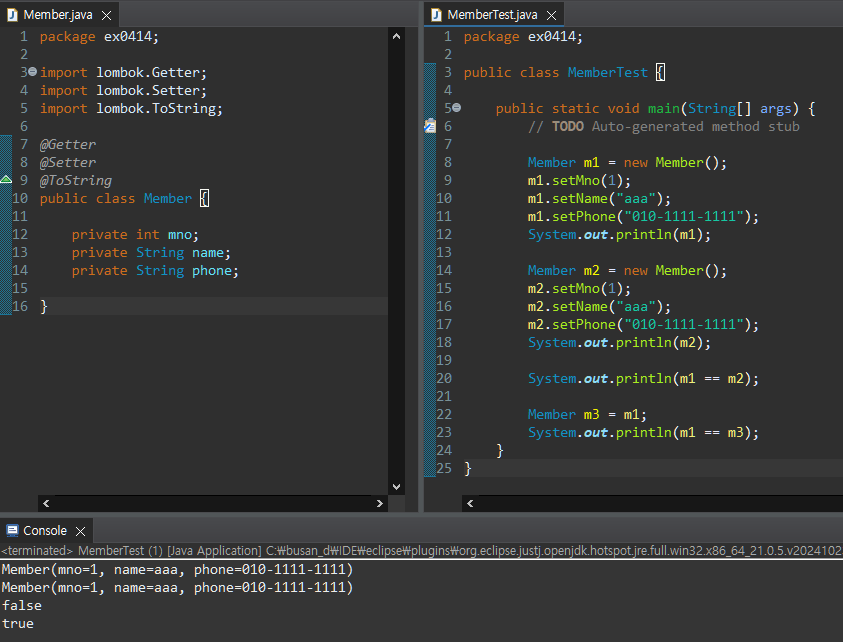The height and width of the screenshot is (642, 843).
Task: Click the second Member(mno=1...) console output line
Action: click(x=177, y=588)
